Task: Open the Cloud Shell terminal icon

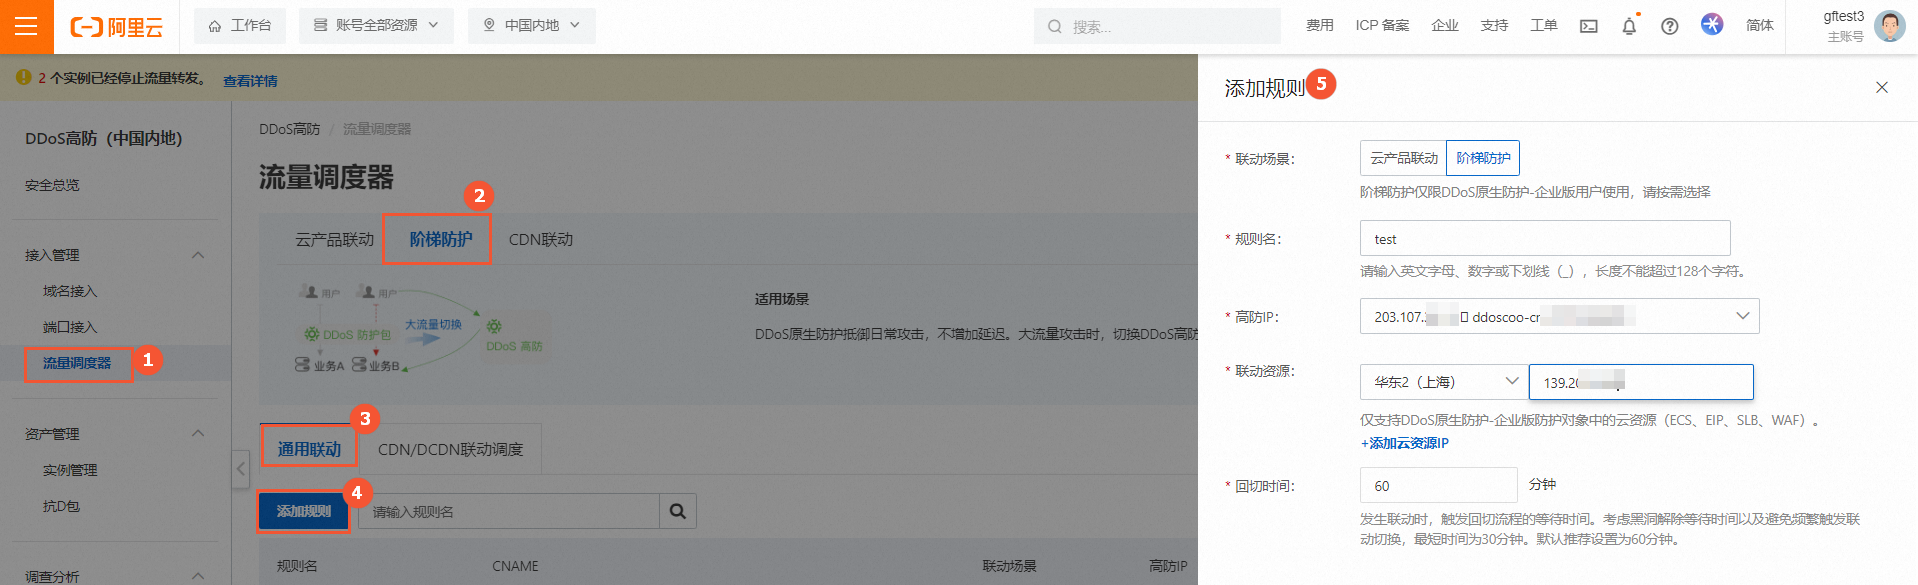Action: pos(1588,26)
